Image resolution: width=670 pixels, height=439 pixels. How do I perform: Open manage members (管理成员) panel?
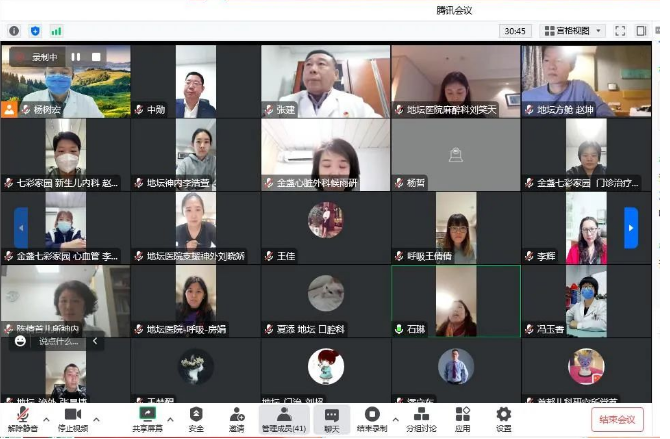tap(283, 418)
